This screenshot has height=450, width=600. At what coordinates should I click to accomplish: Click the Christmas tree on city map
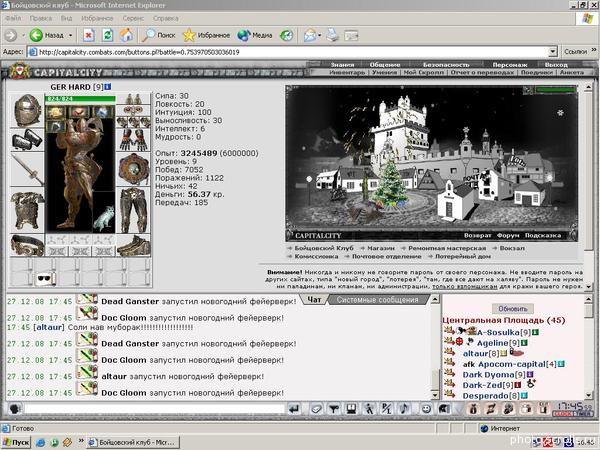389,184
